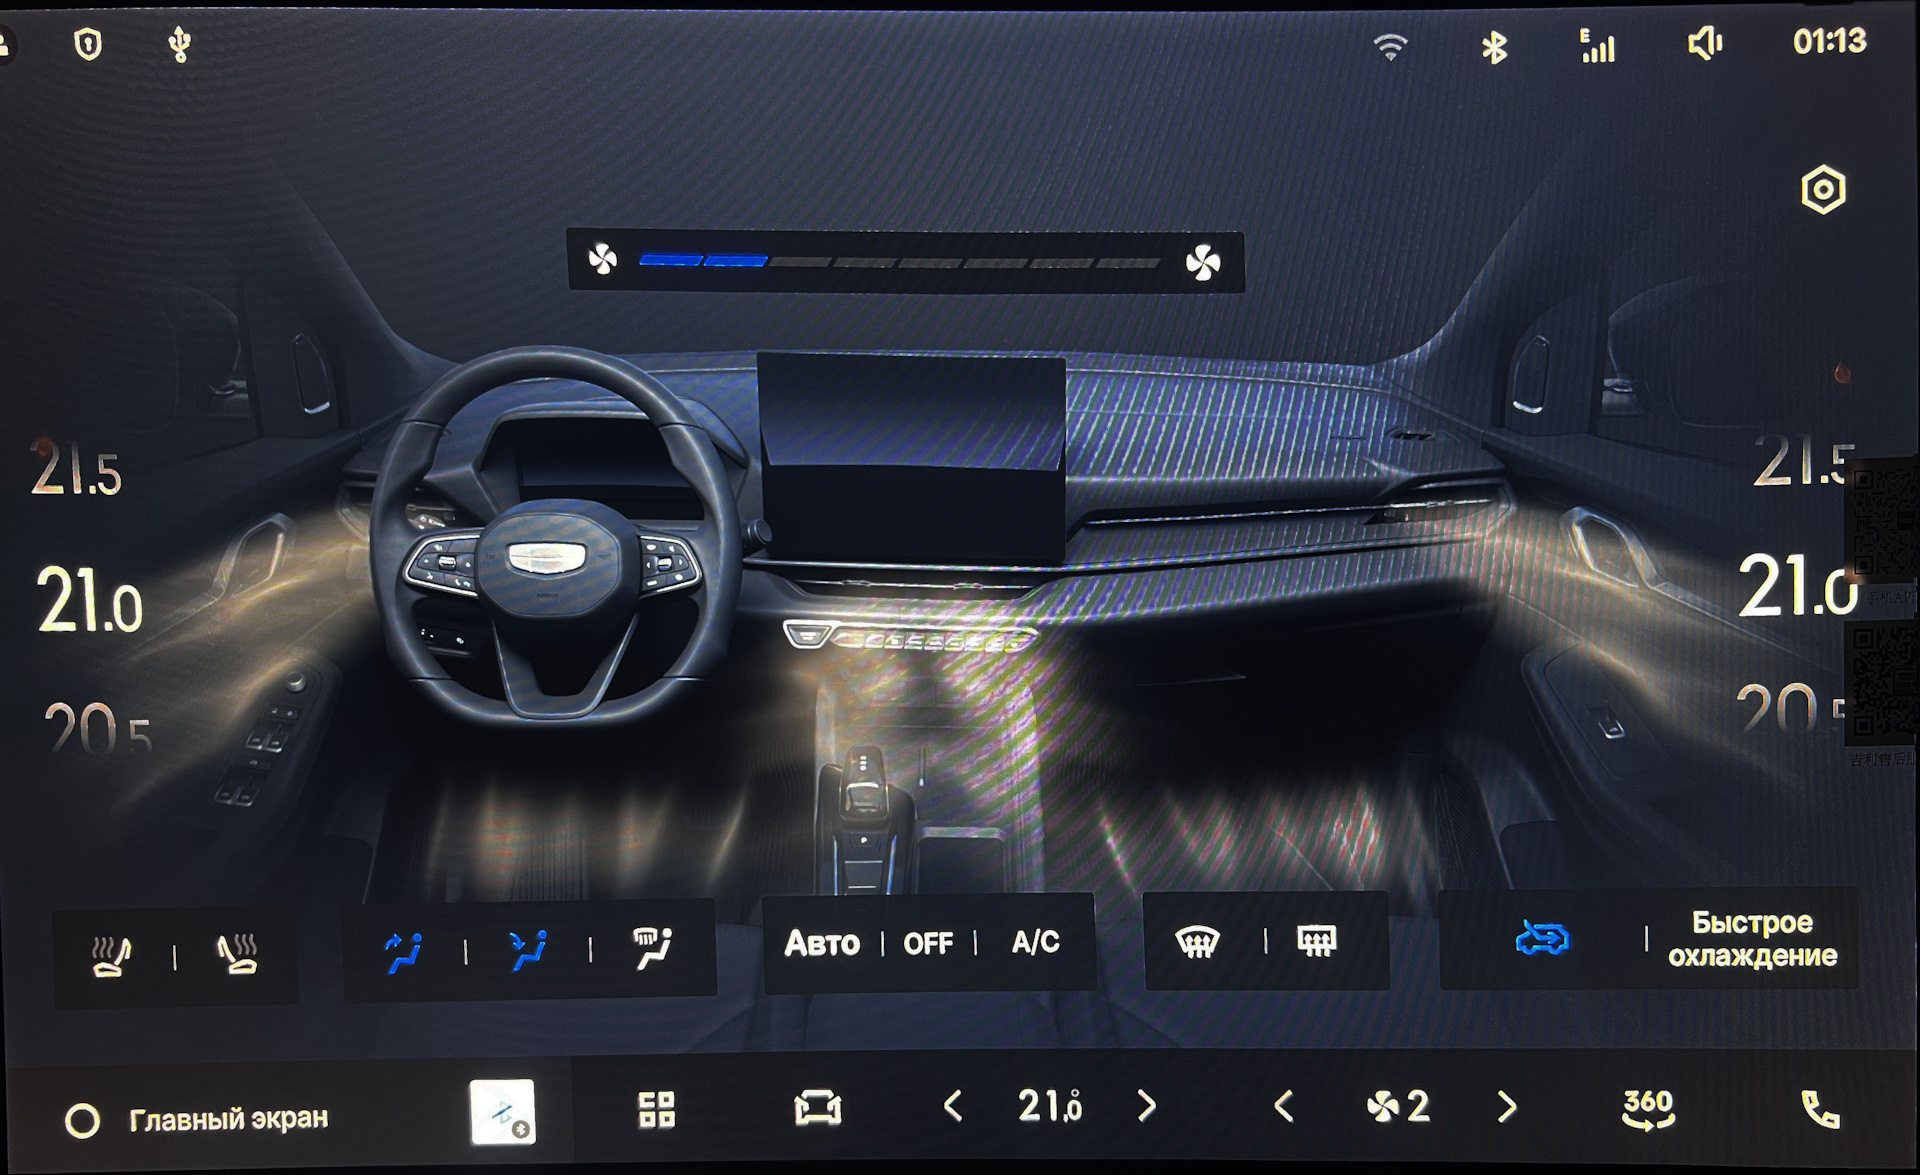
Task: Turn on rear window defogger
Action: [1316, 941]
